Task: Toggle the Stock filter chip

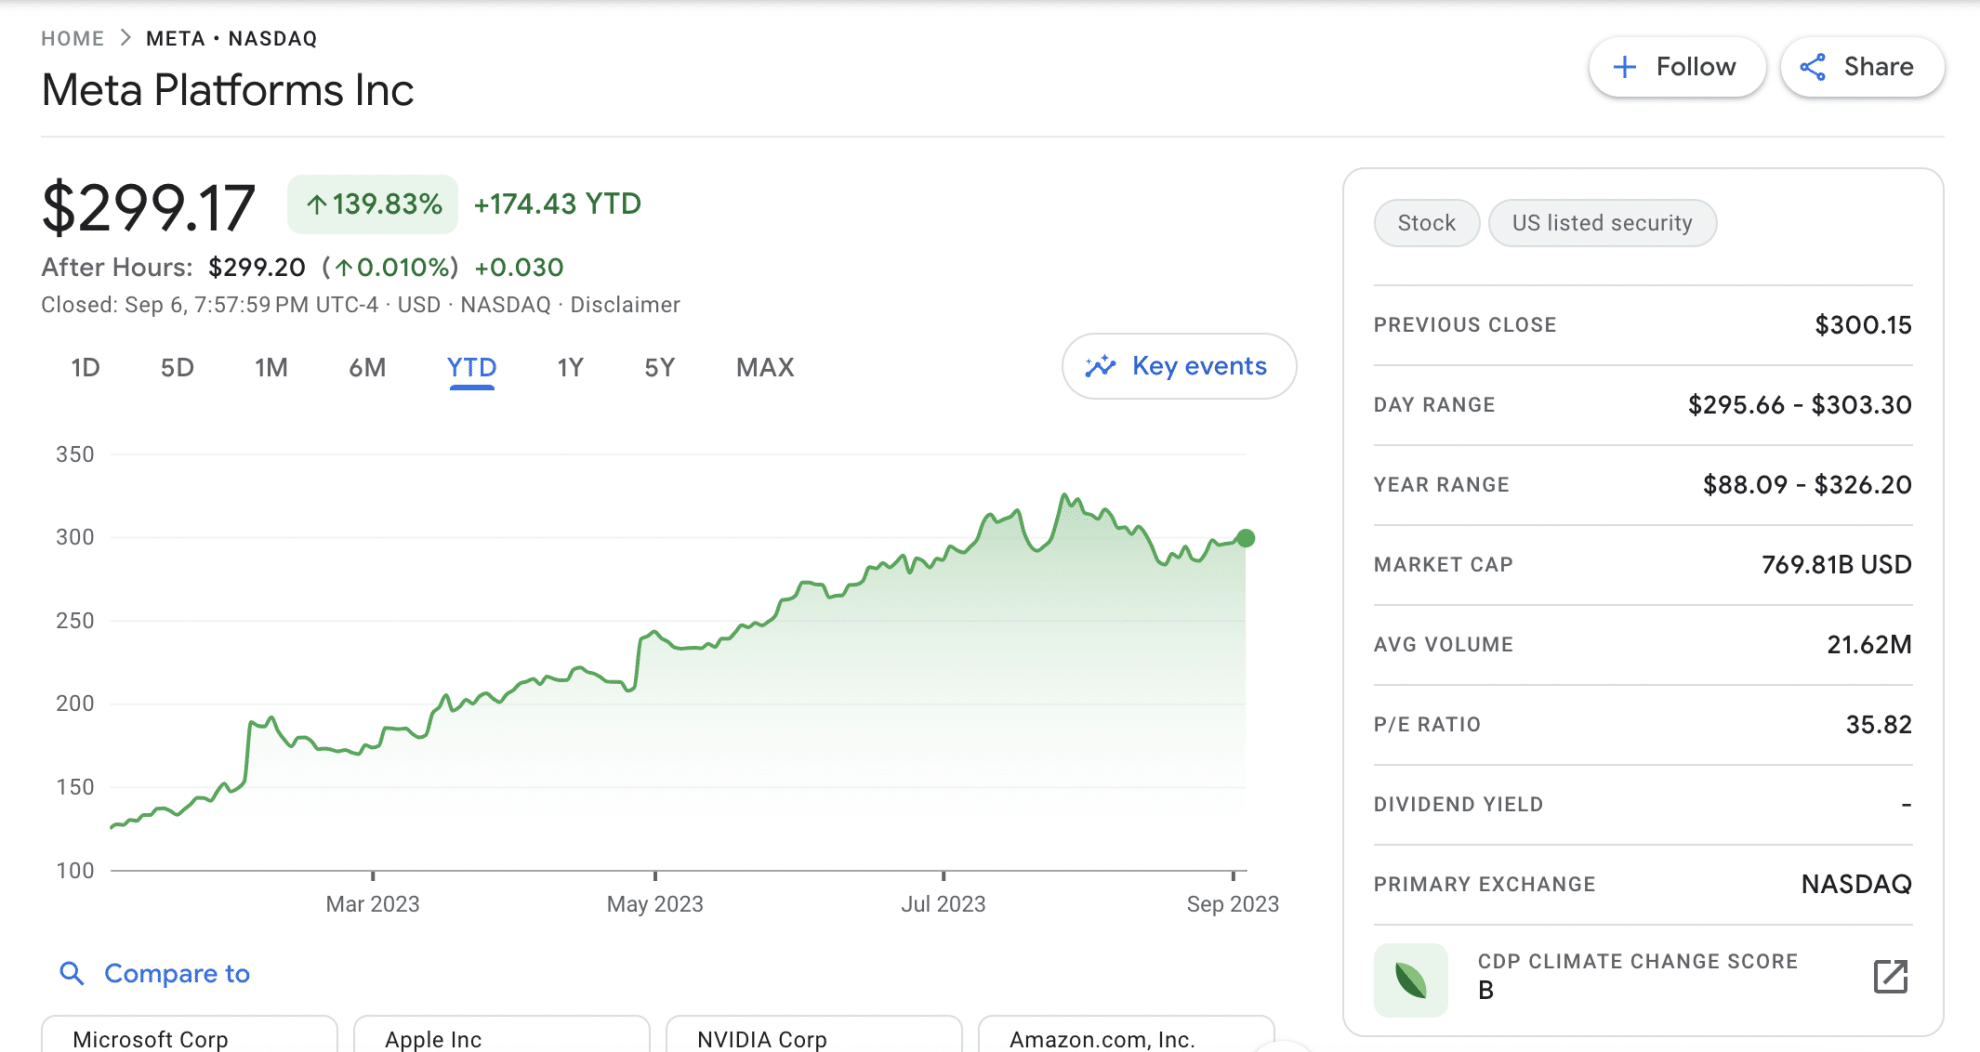Action: point(1427,222)
